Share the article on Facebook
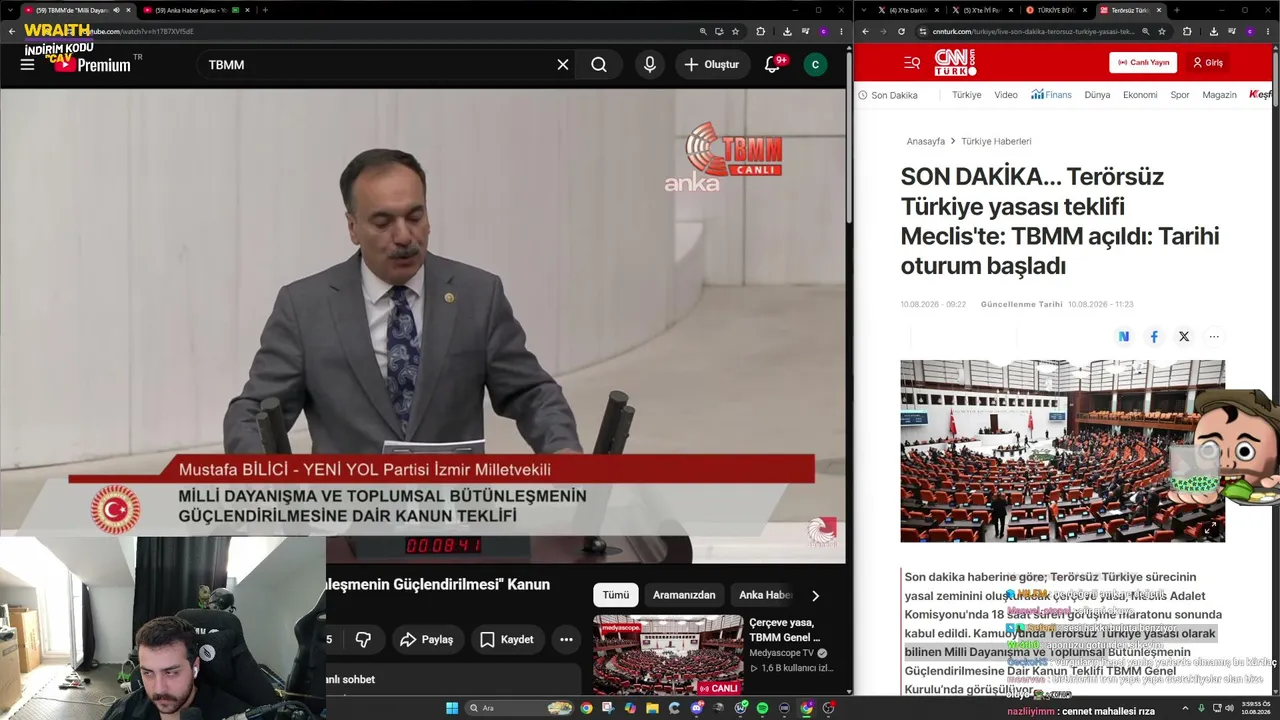Image resolution: width=1280 pixels, height=720 pixels. click(x=1154, y=337)
